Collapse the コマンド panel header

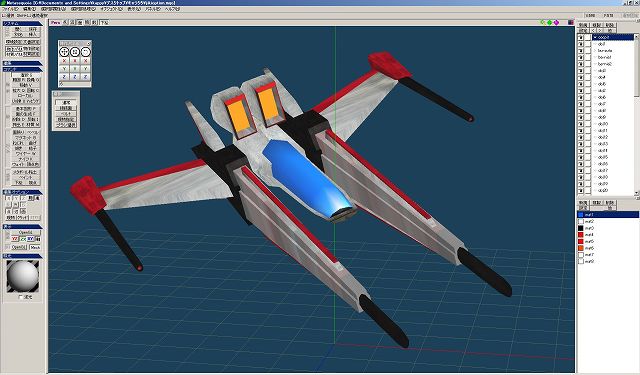22,70
